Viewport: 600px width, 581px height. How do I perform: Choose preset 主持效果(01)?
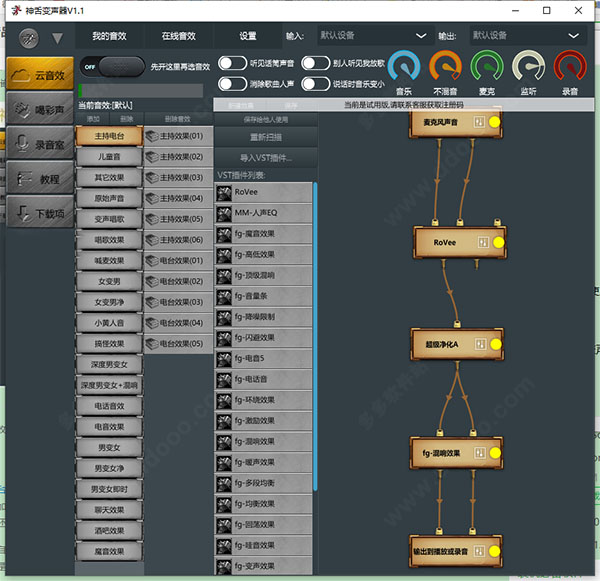click(x=178, y=136)
